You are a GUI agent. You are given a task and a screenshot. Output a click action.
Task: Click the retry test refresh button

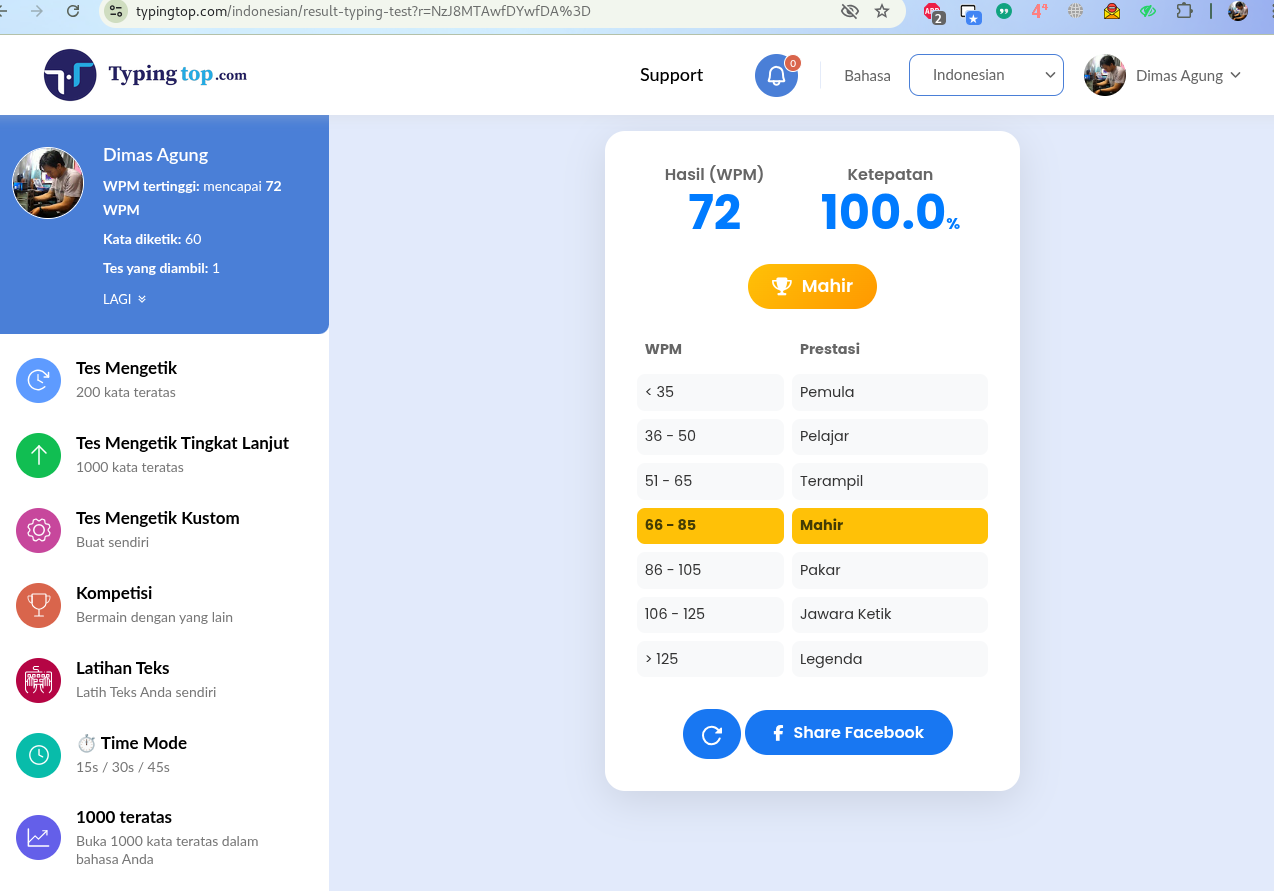point(711,734)
